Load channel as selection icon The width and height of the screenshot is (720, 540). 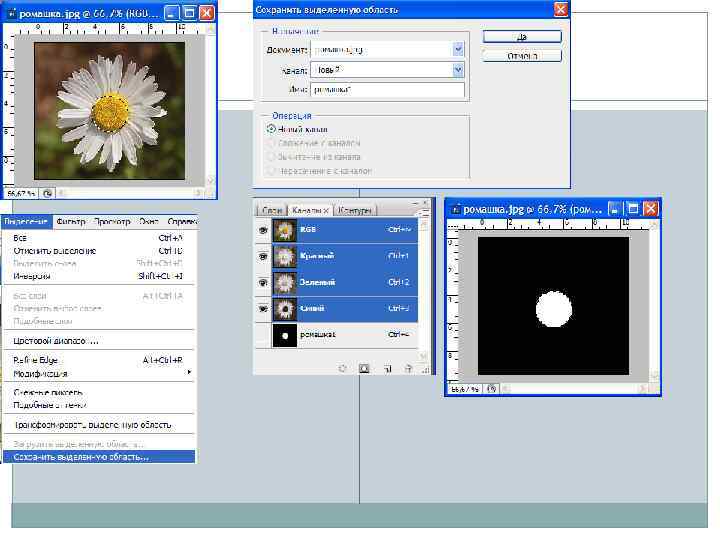[x=342, y=368]
